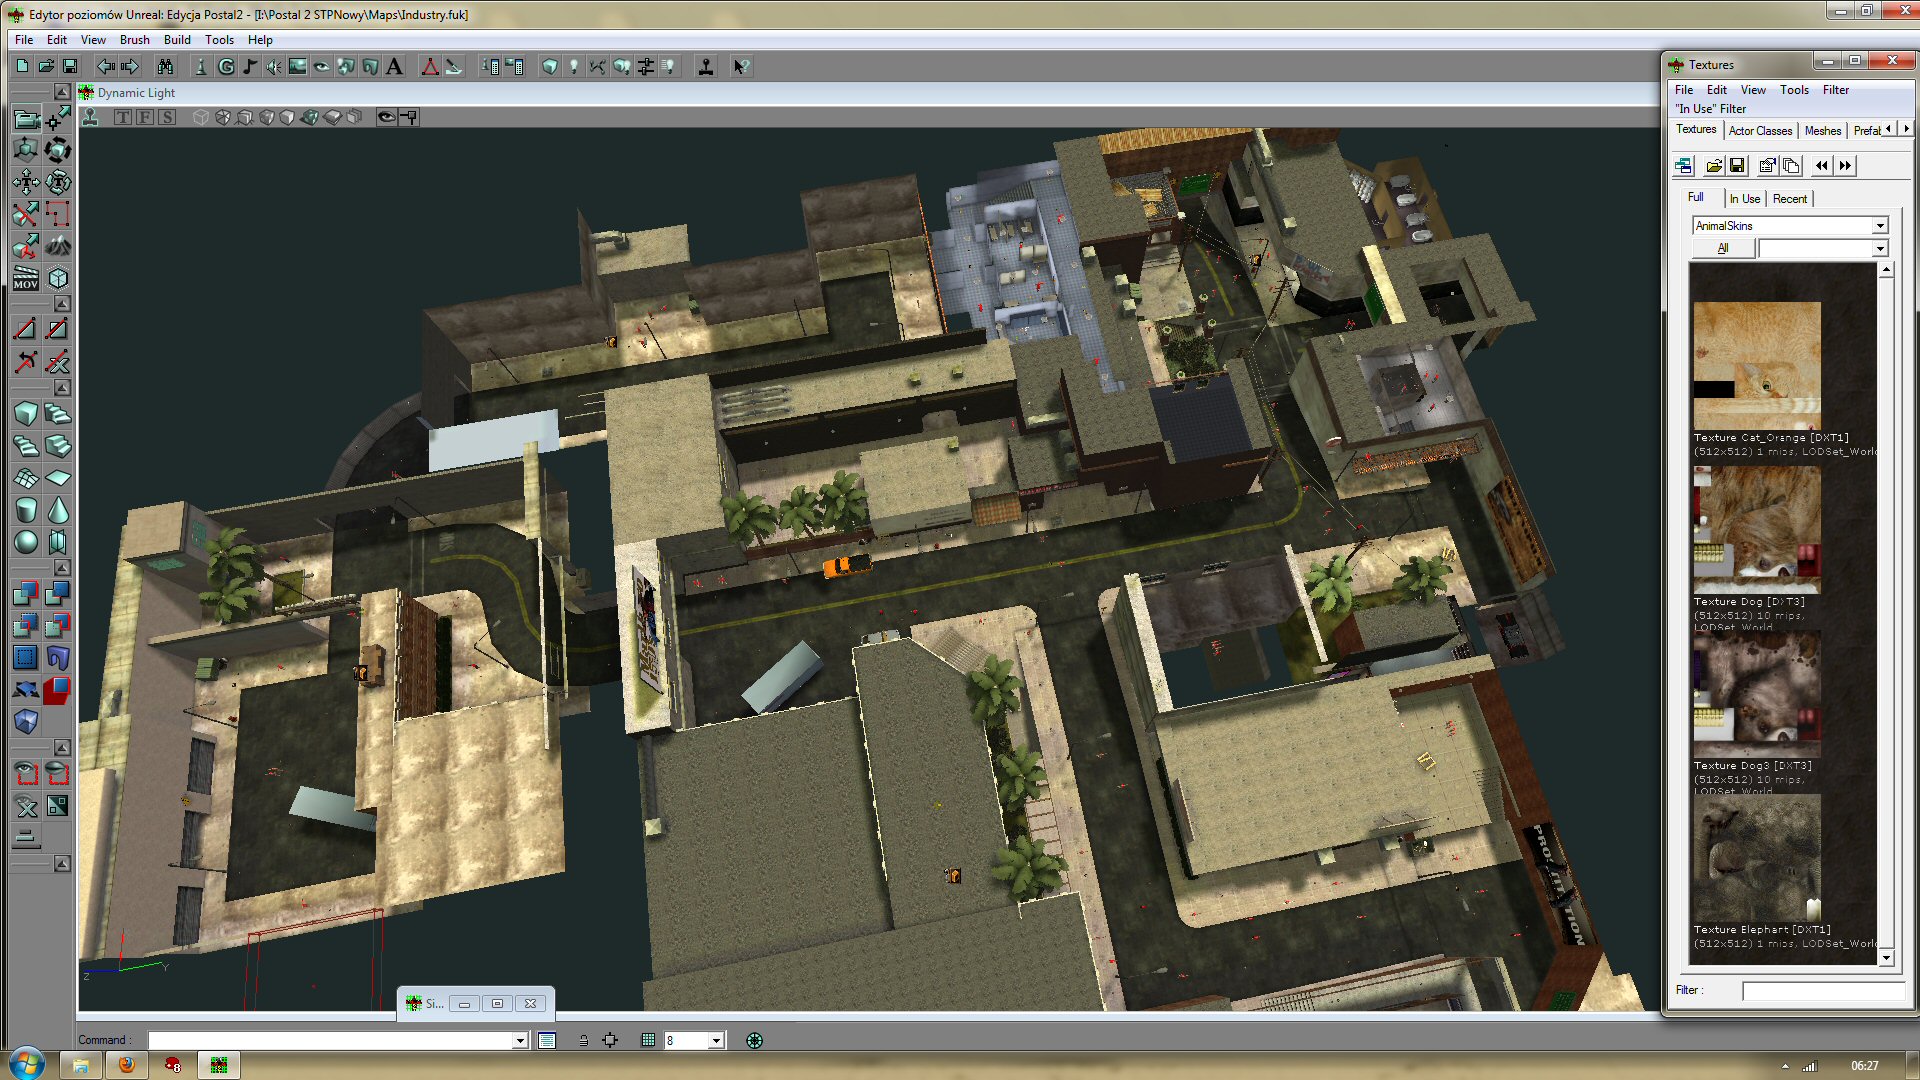
Task: Select the Vertex Editing tool
Action: (x=58, y=119)
